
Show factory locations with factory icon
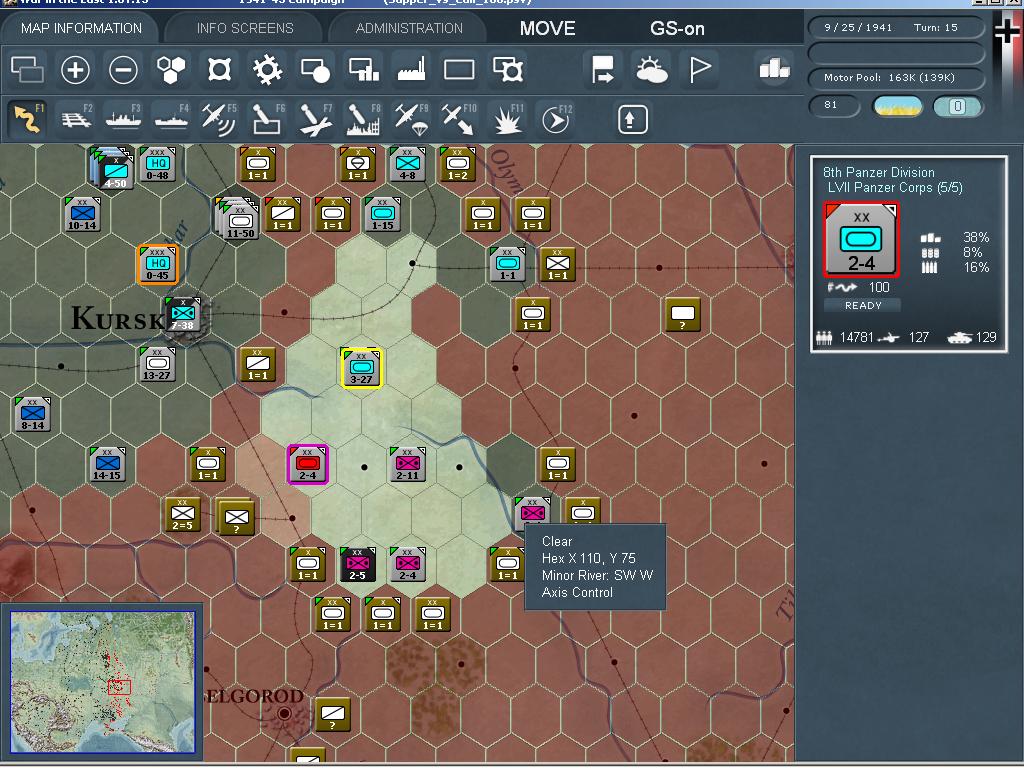click(x=411, y=70)
